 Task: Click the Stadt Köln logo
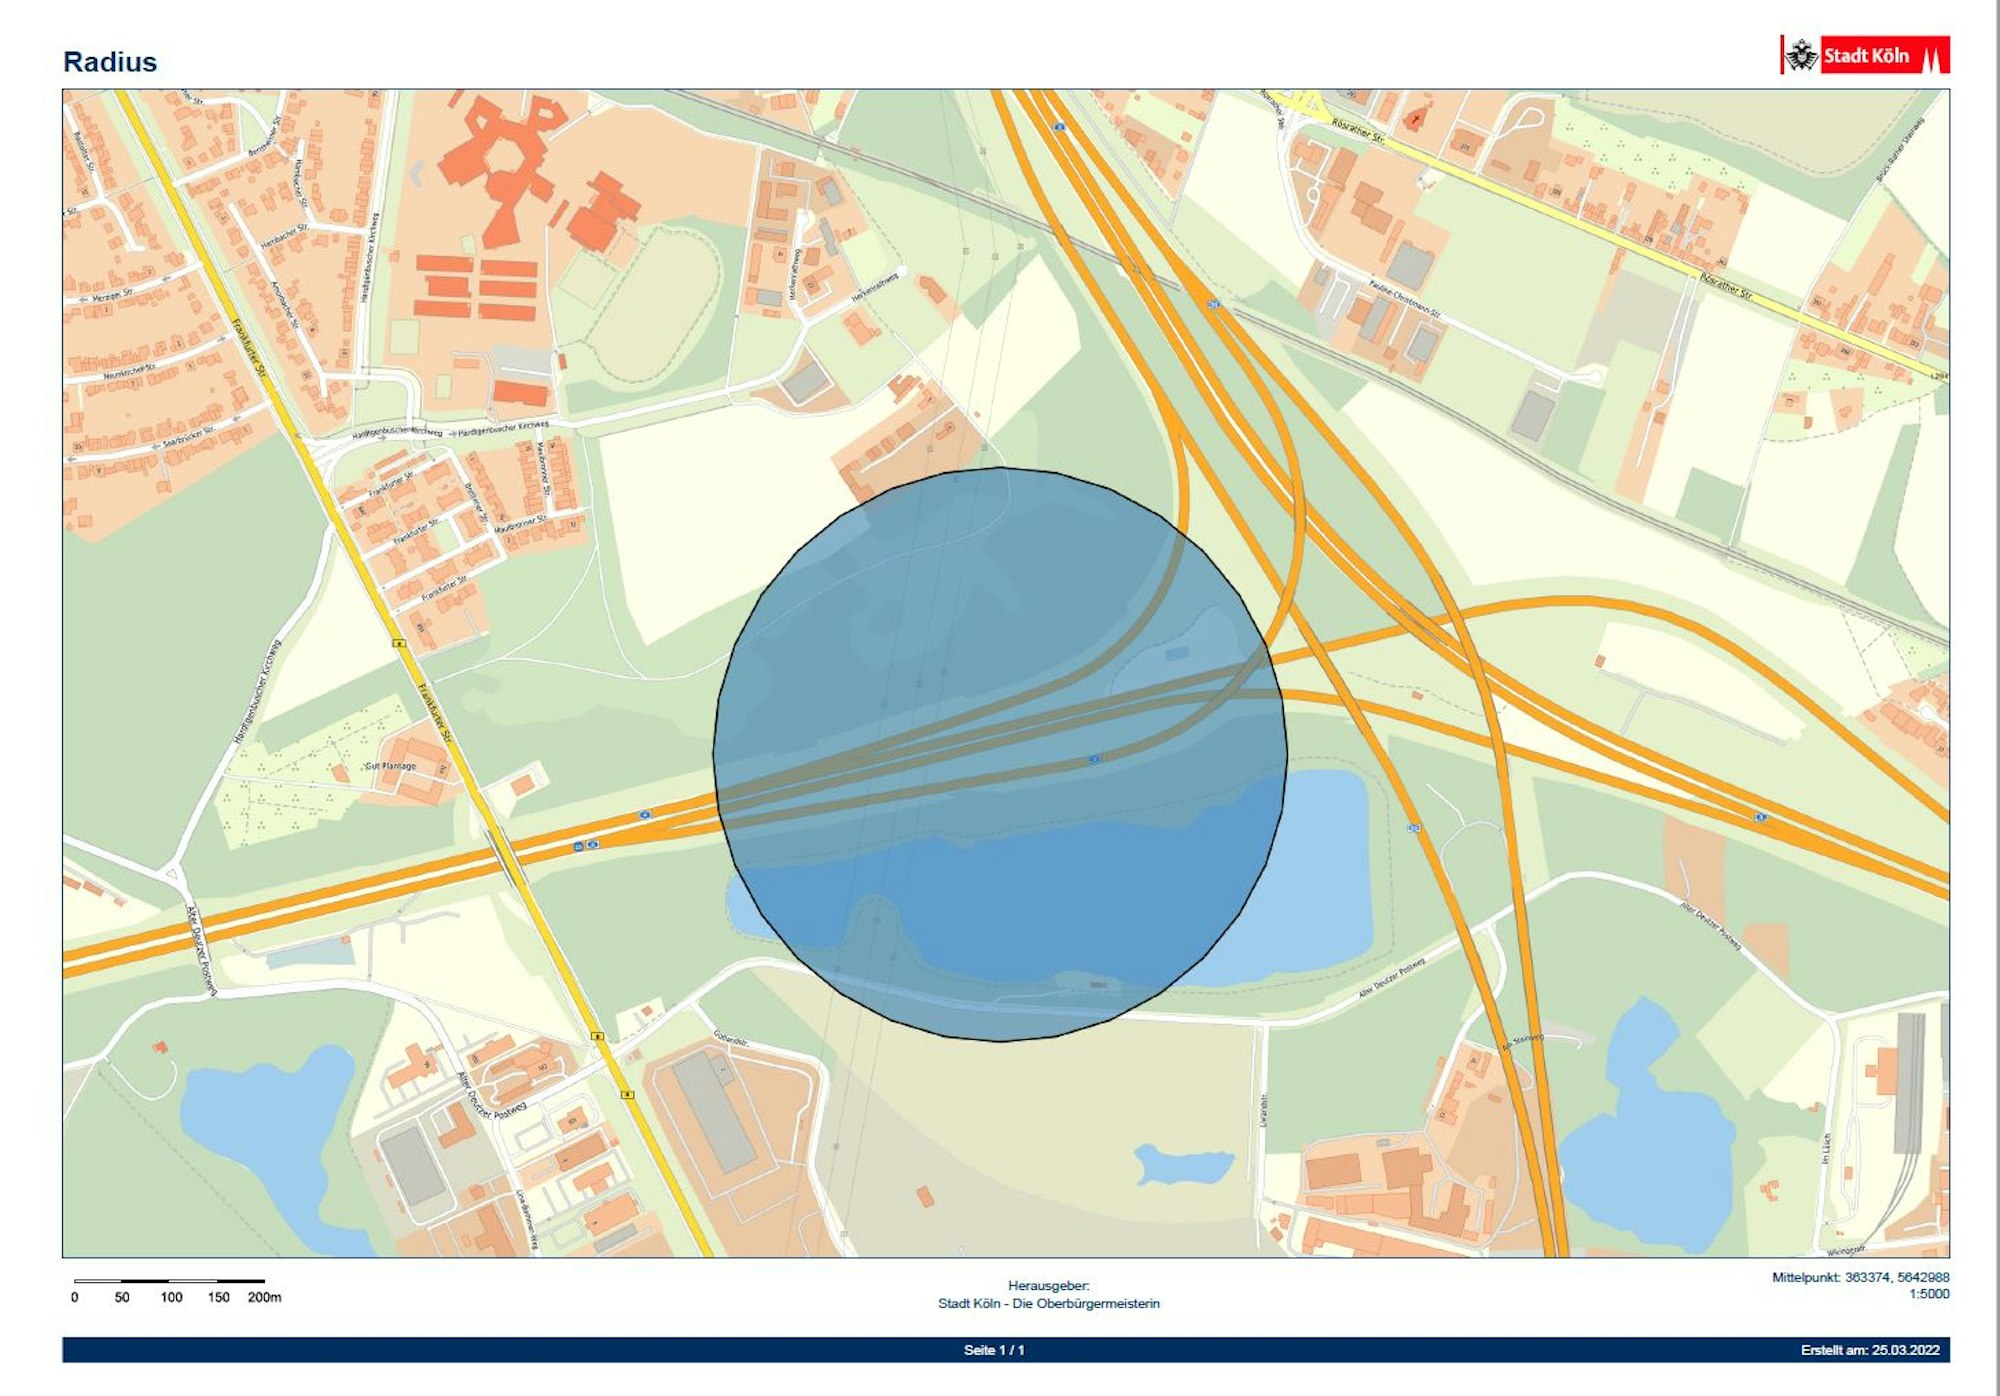pyautogui.click(x=1866, y=55)
